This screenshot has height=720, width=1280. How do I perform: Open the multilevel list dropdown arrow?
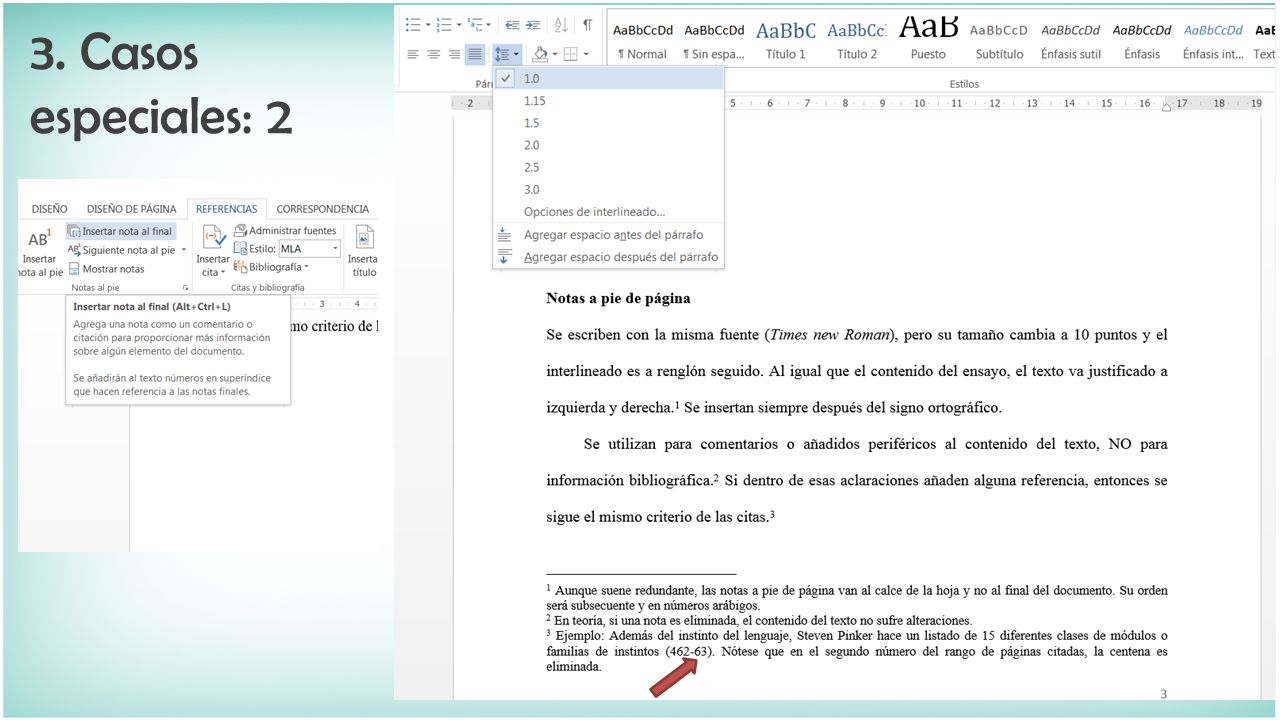click(489, 25)
